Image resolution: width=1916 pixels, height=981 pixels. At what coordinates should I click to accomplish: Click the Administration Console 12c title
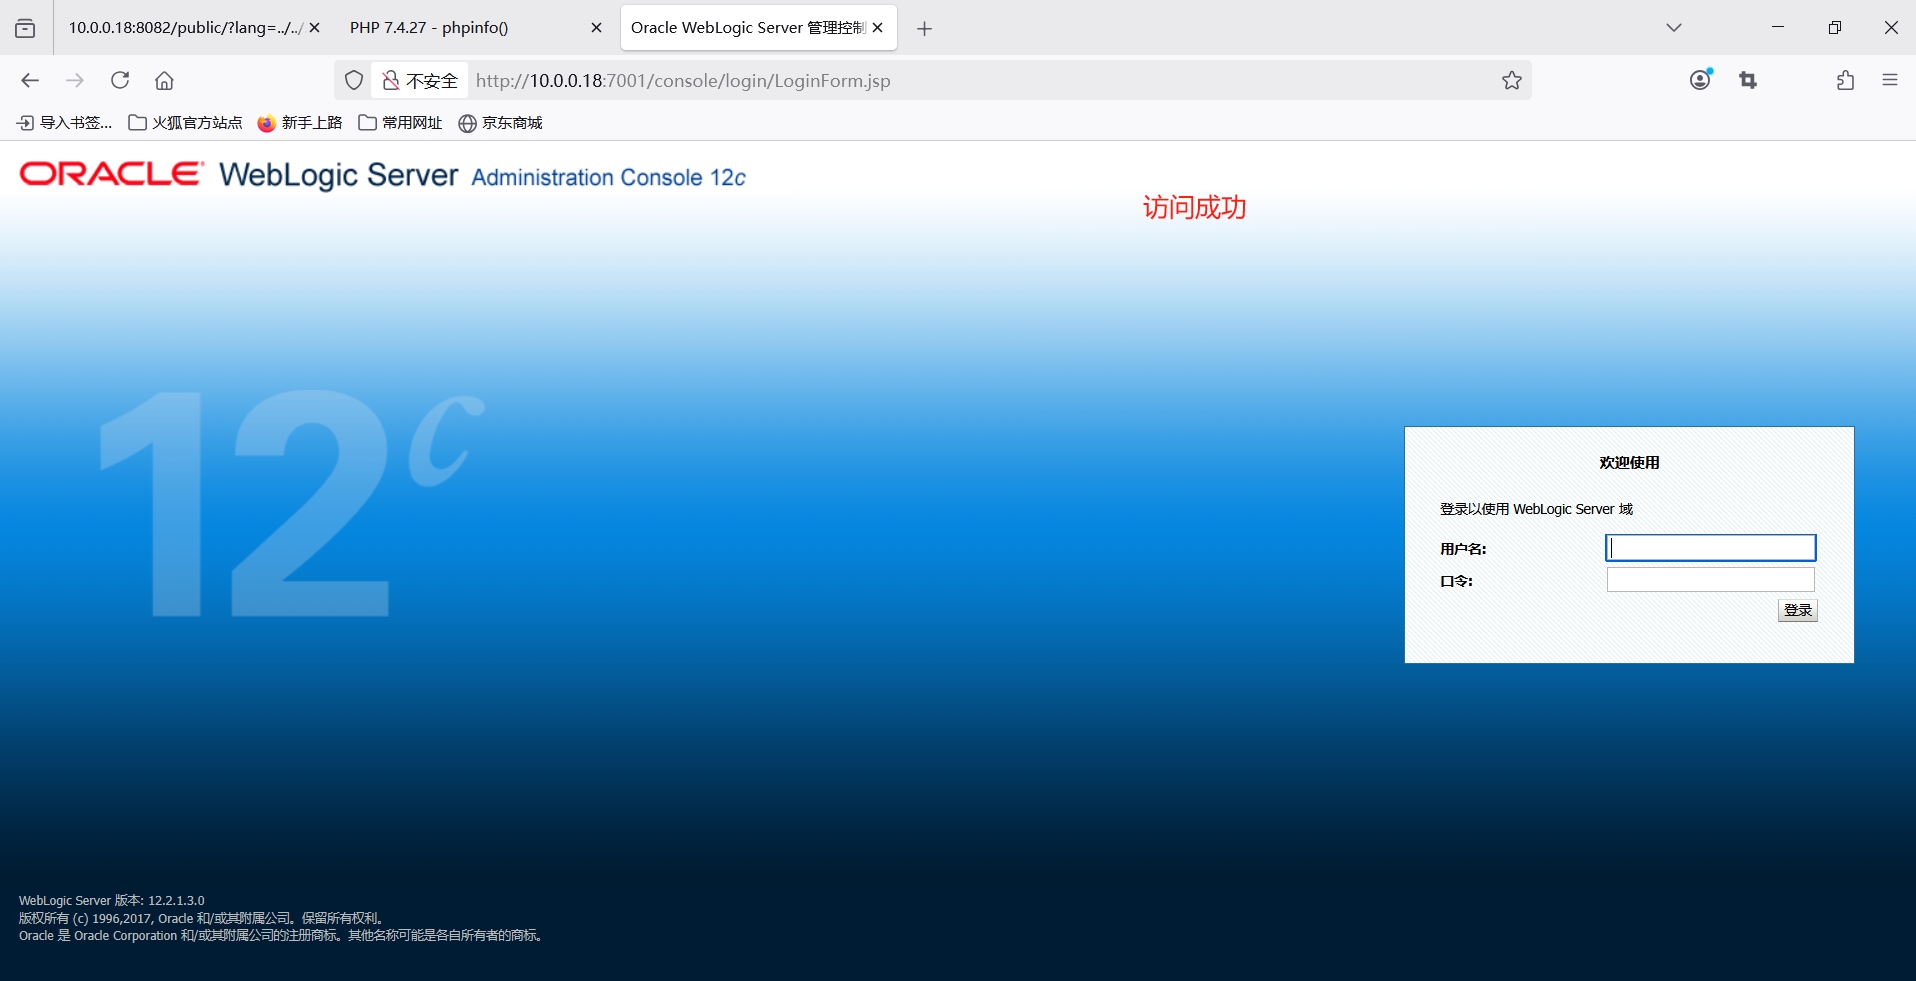tap(608, 177)
